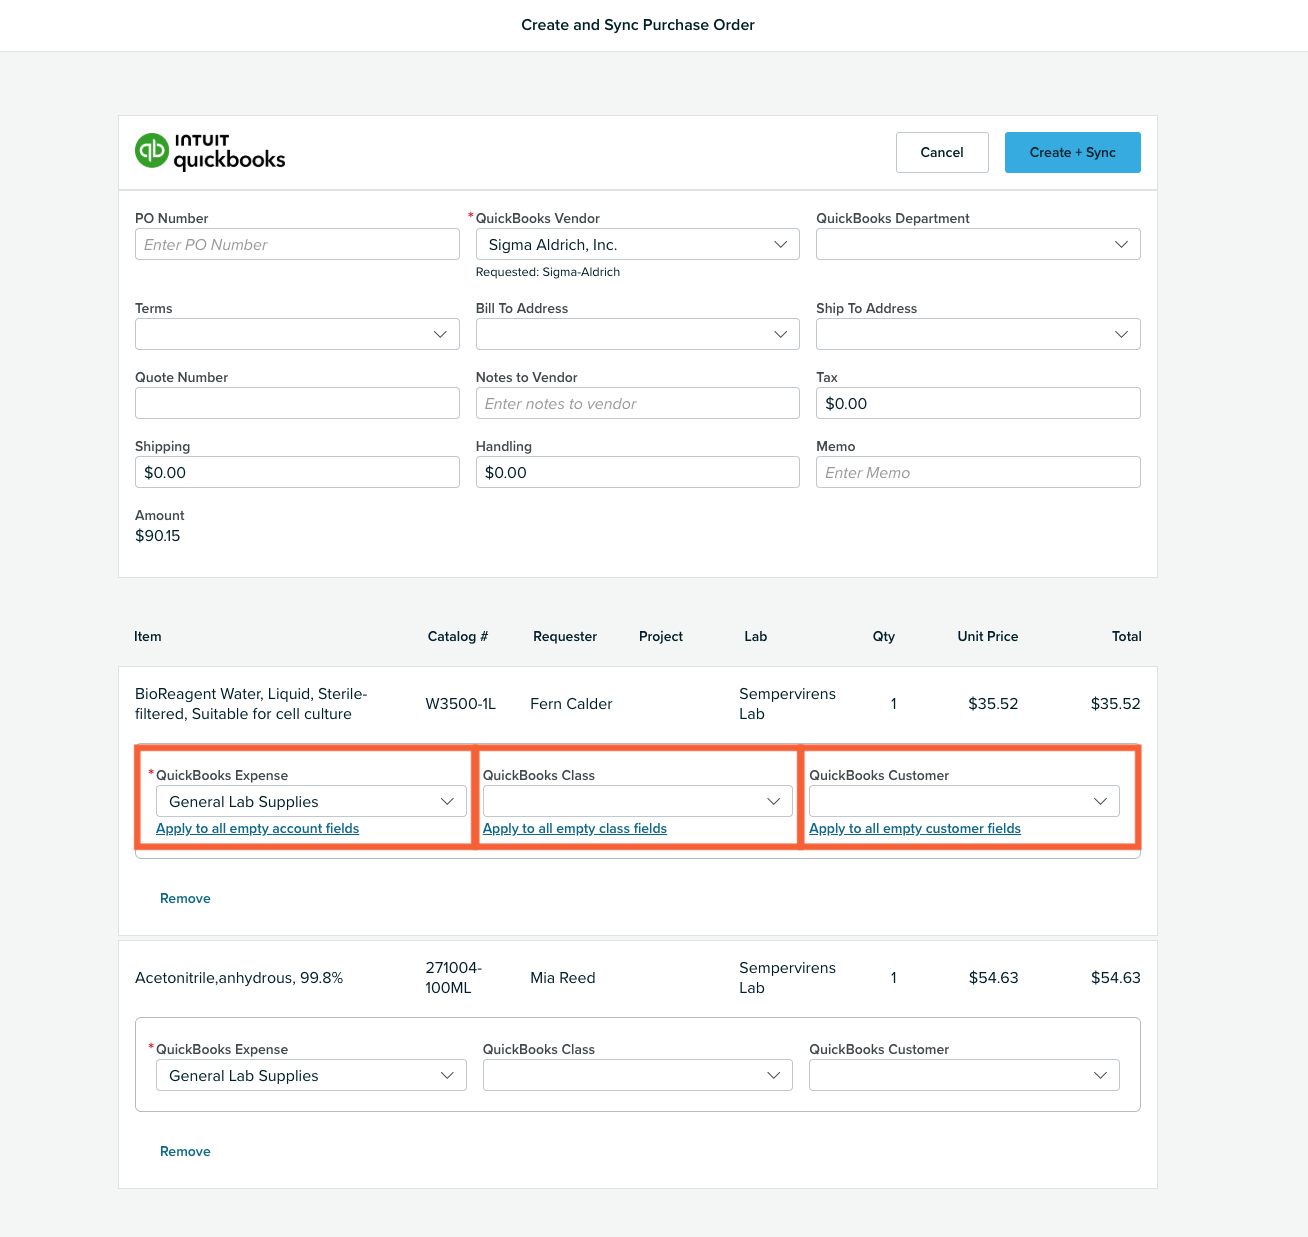Open QuickBooks Customer dropdown for Acetonitrile
Screen dimensions: 1308x1237
(x=964, y=1075)
